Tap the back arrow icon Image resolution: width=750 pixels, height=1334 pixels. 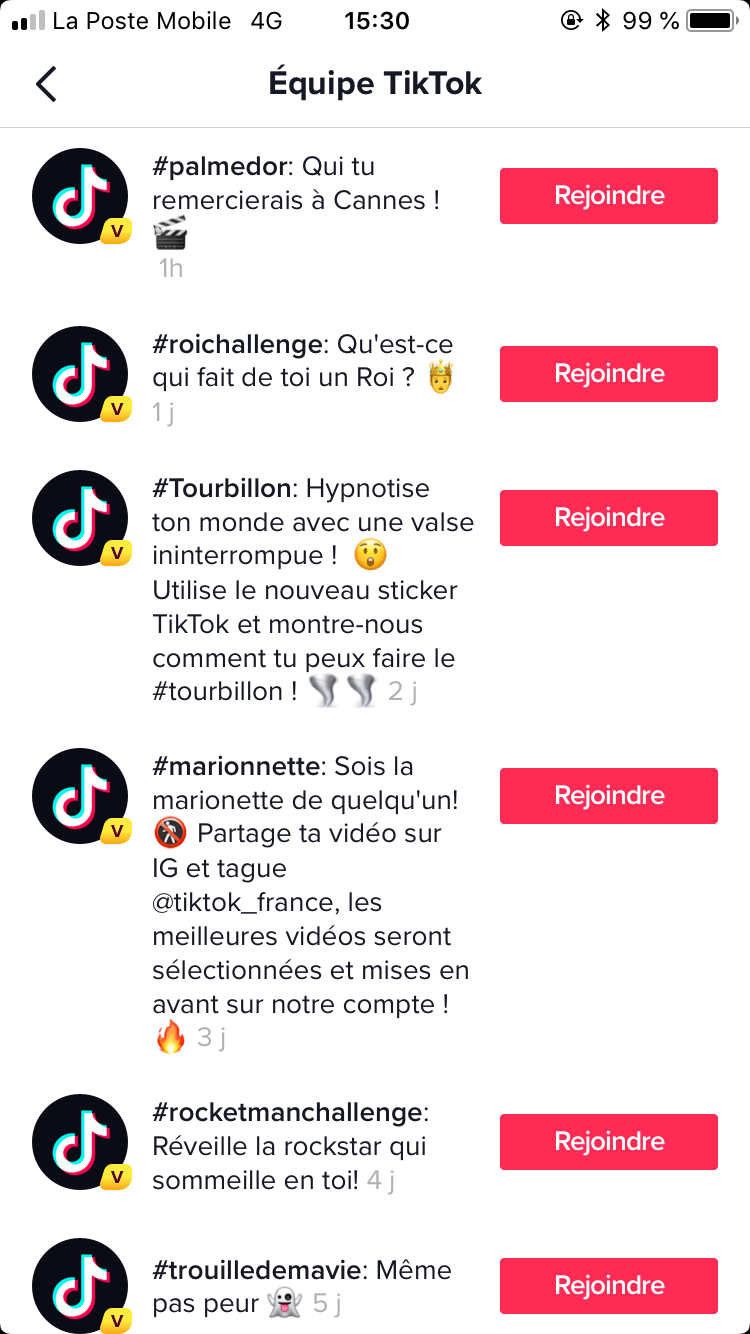pos(46,84)
